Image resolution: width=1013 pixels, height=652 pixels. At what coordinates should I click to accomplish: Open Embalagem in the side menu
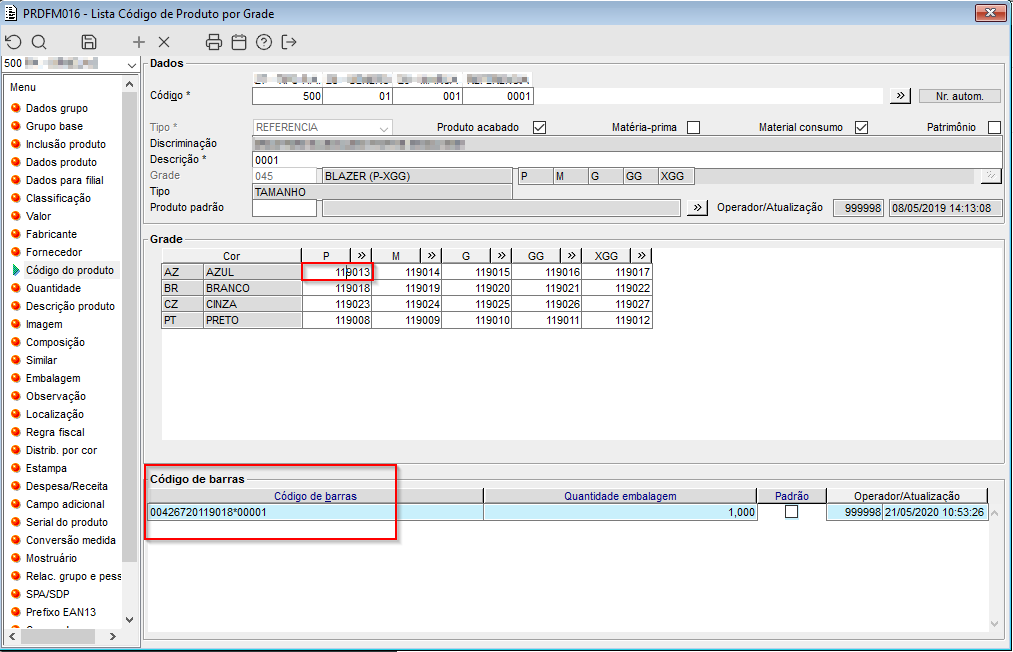[53, 378]
